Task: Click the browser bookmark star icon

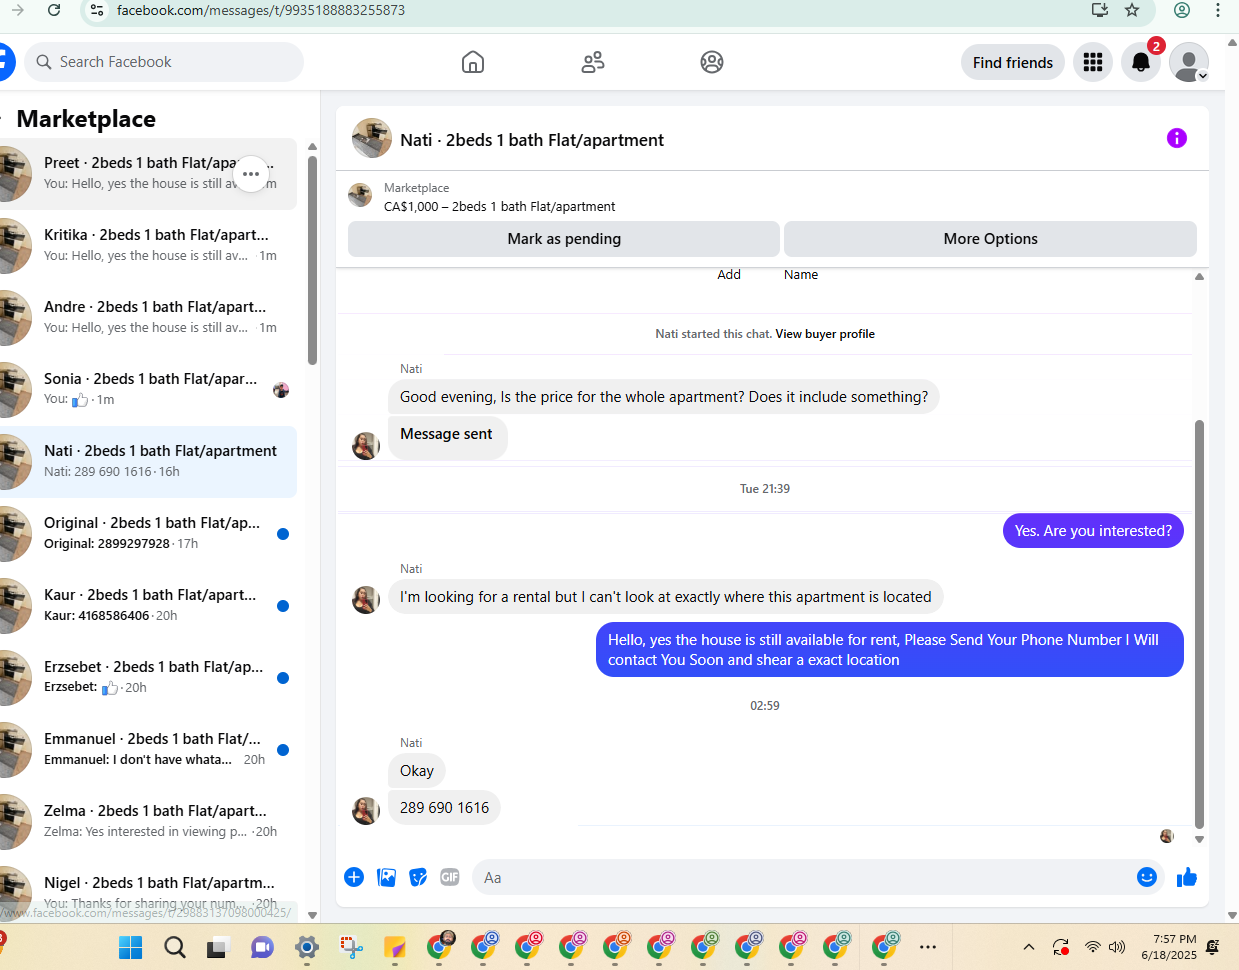Action: 1132,10
